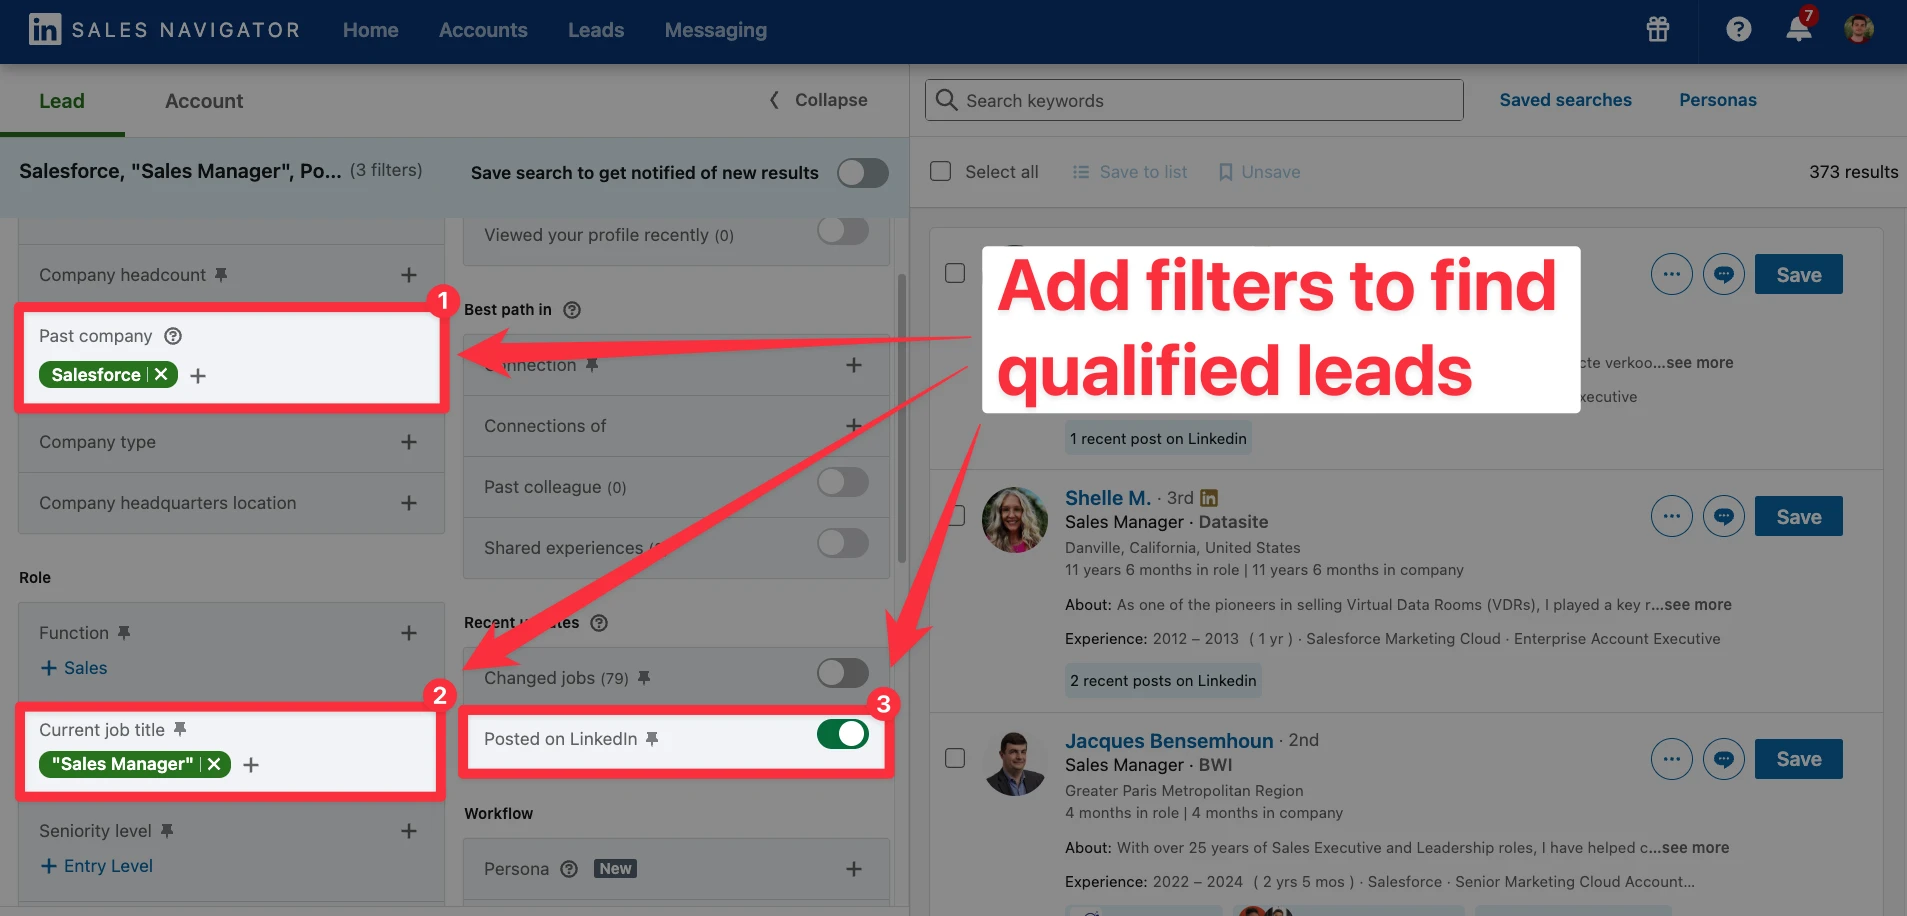The image size is (1907, 916).
Task: Disable Posted on LinkedIn filter
Action: point(843,734)
